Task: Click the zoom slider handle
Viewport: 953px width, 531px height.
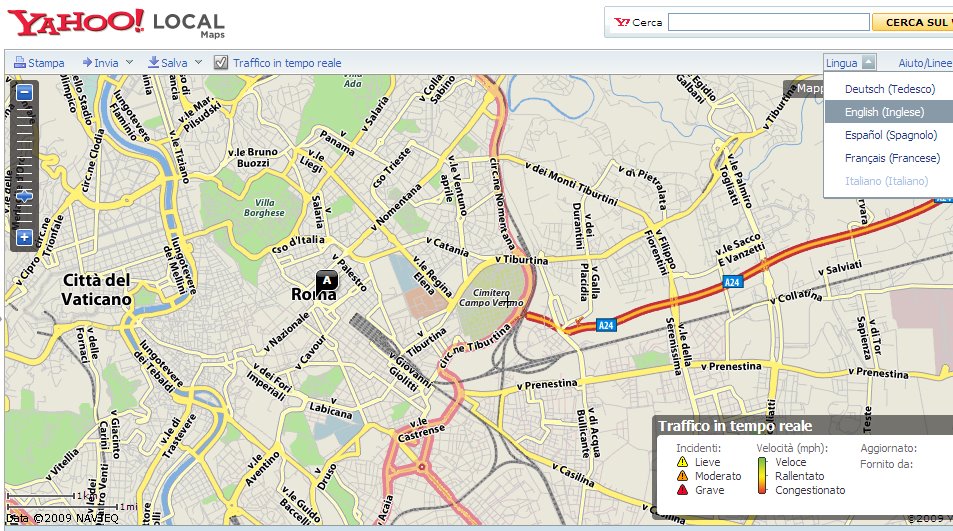Action: click(24, 196)
